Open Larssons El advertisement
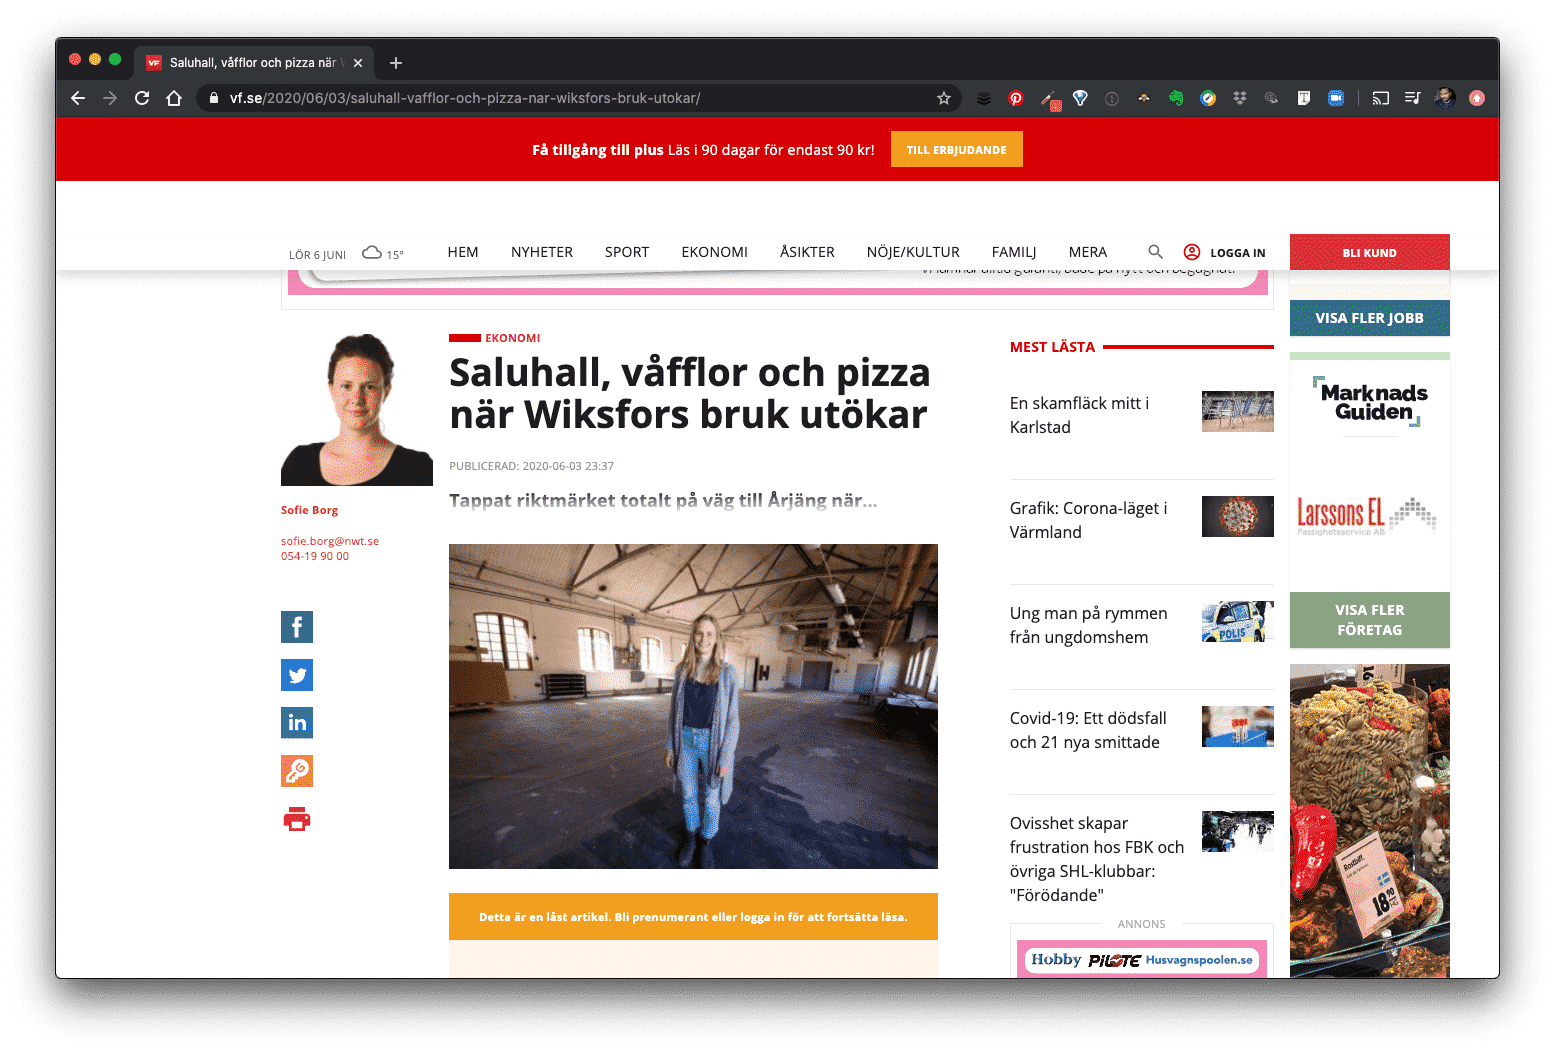This screenshot has height=1052, width=1555. click(1367, 515)
